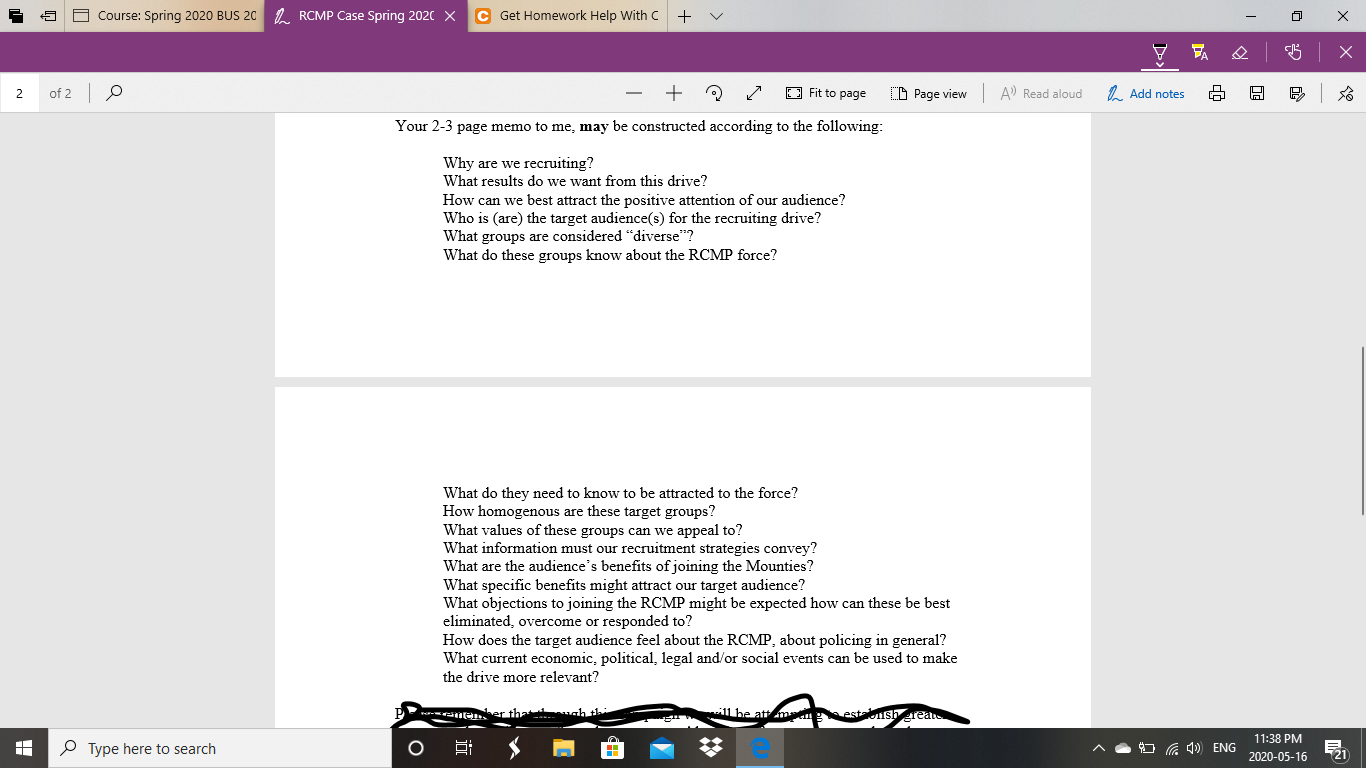Click "What do these groups know about the RCMP force?"

click(x=610, y=255)
